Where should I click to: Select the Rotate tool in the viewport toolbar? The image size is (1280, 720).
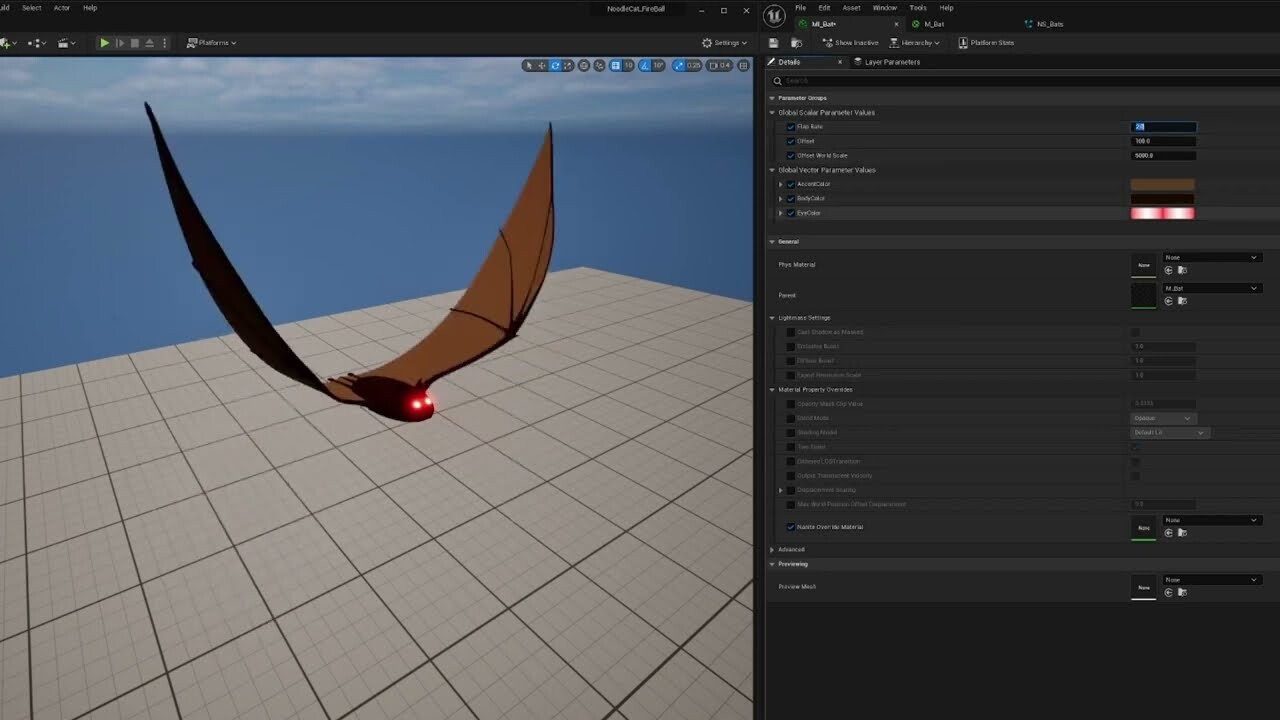click(555, 65)
